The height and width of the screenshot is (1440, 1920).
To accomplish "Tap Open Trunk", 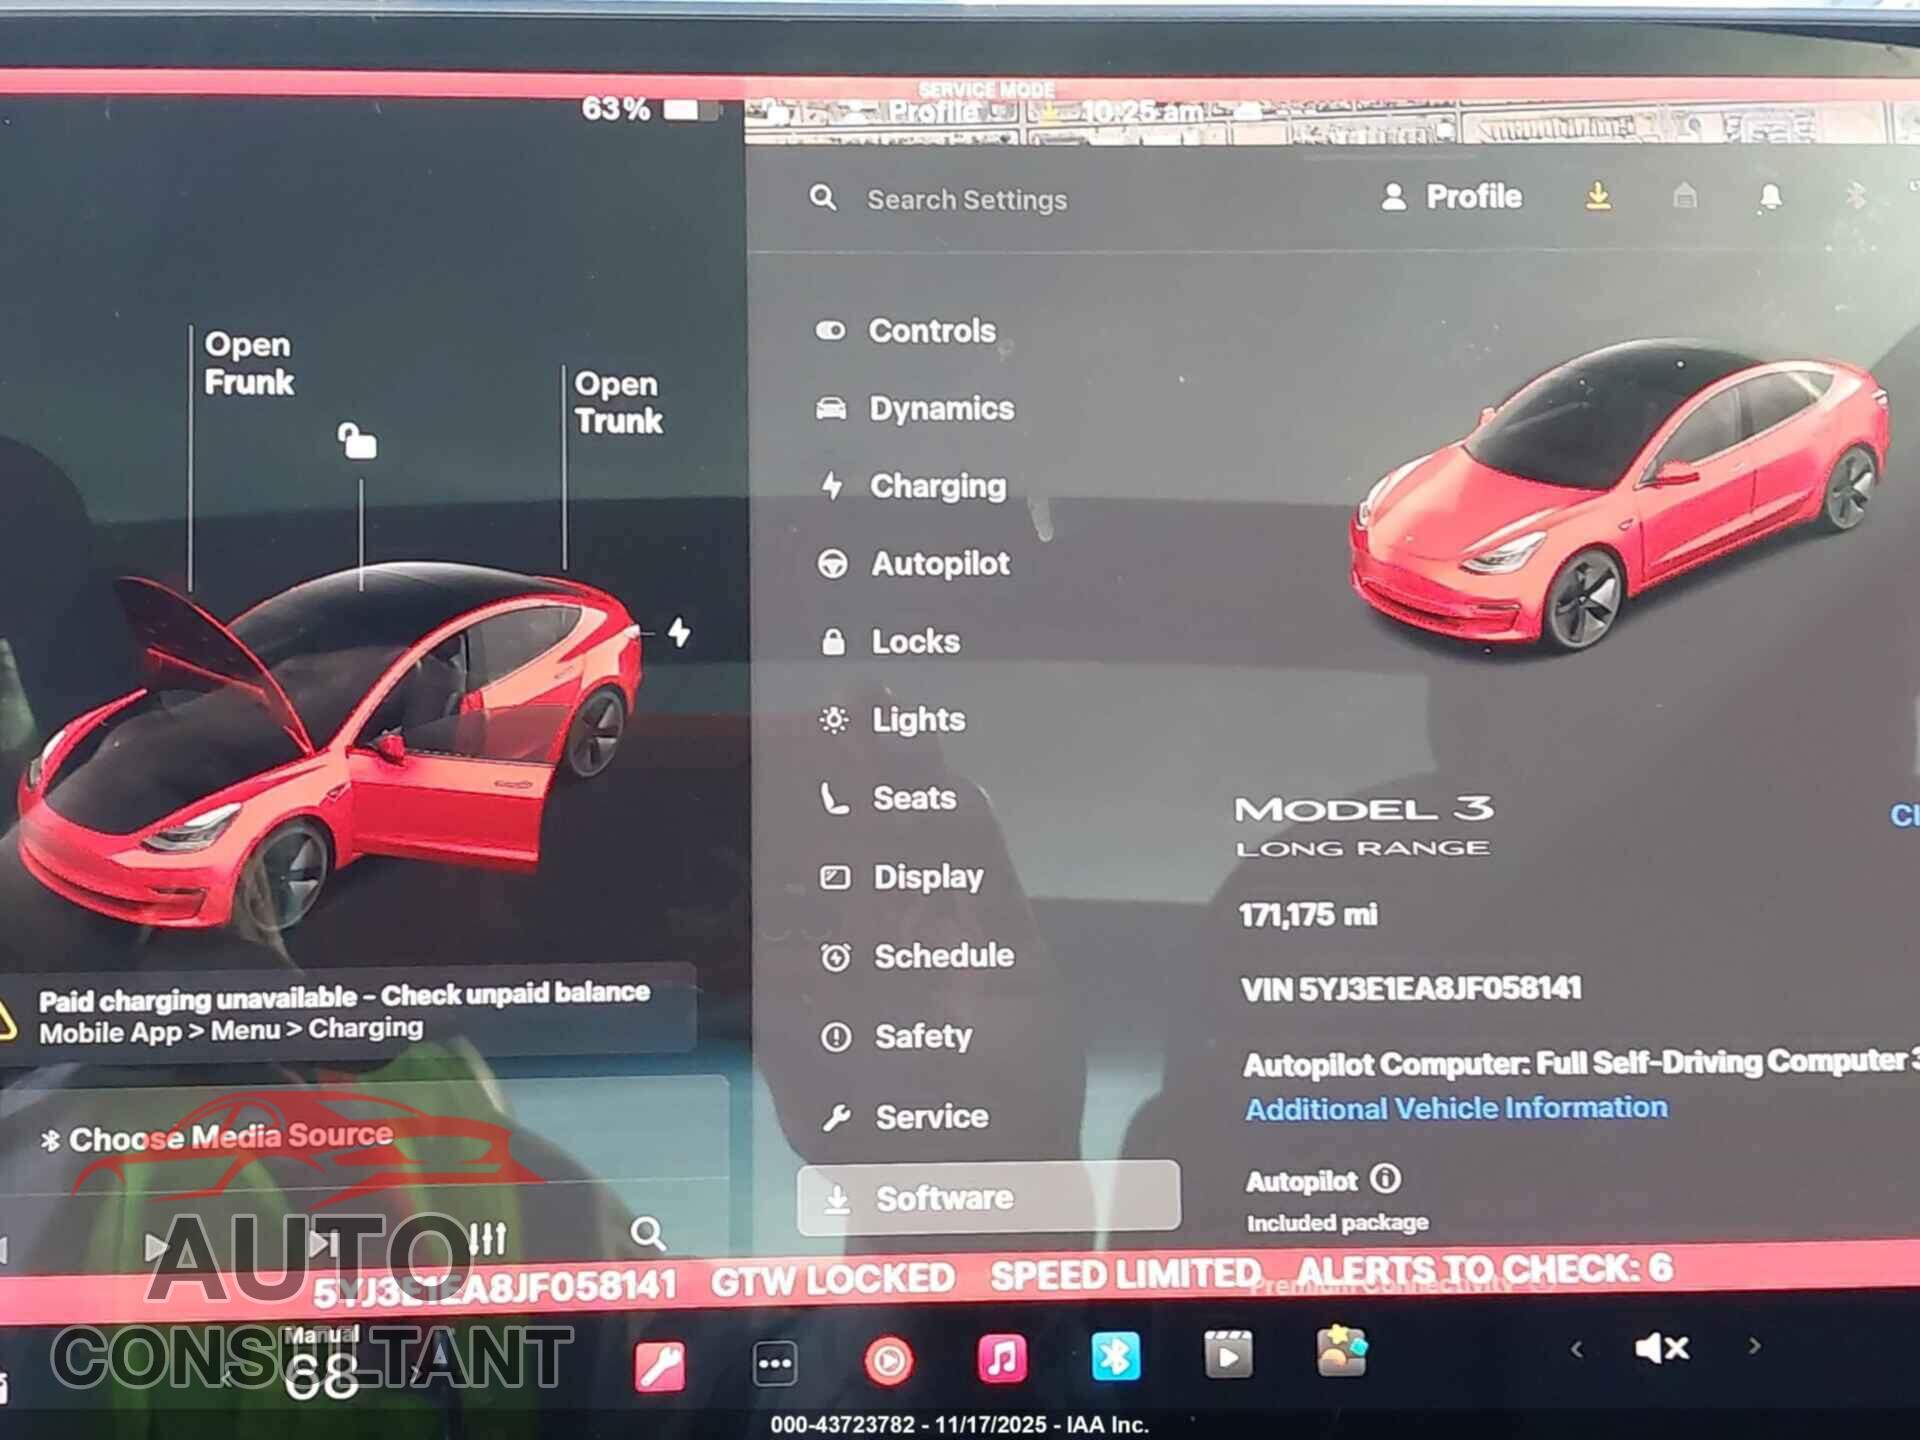I will (618, 402).
